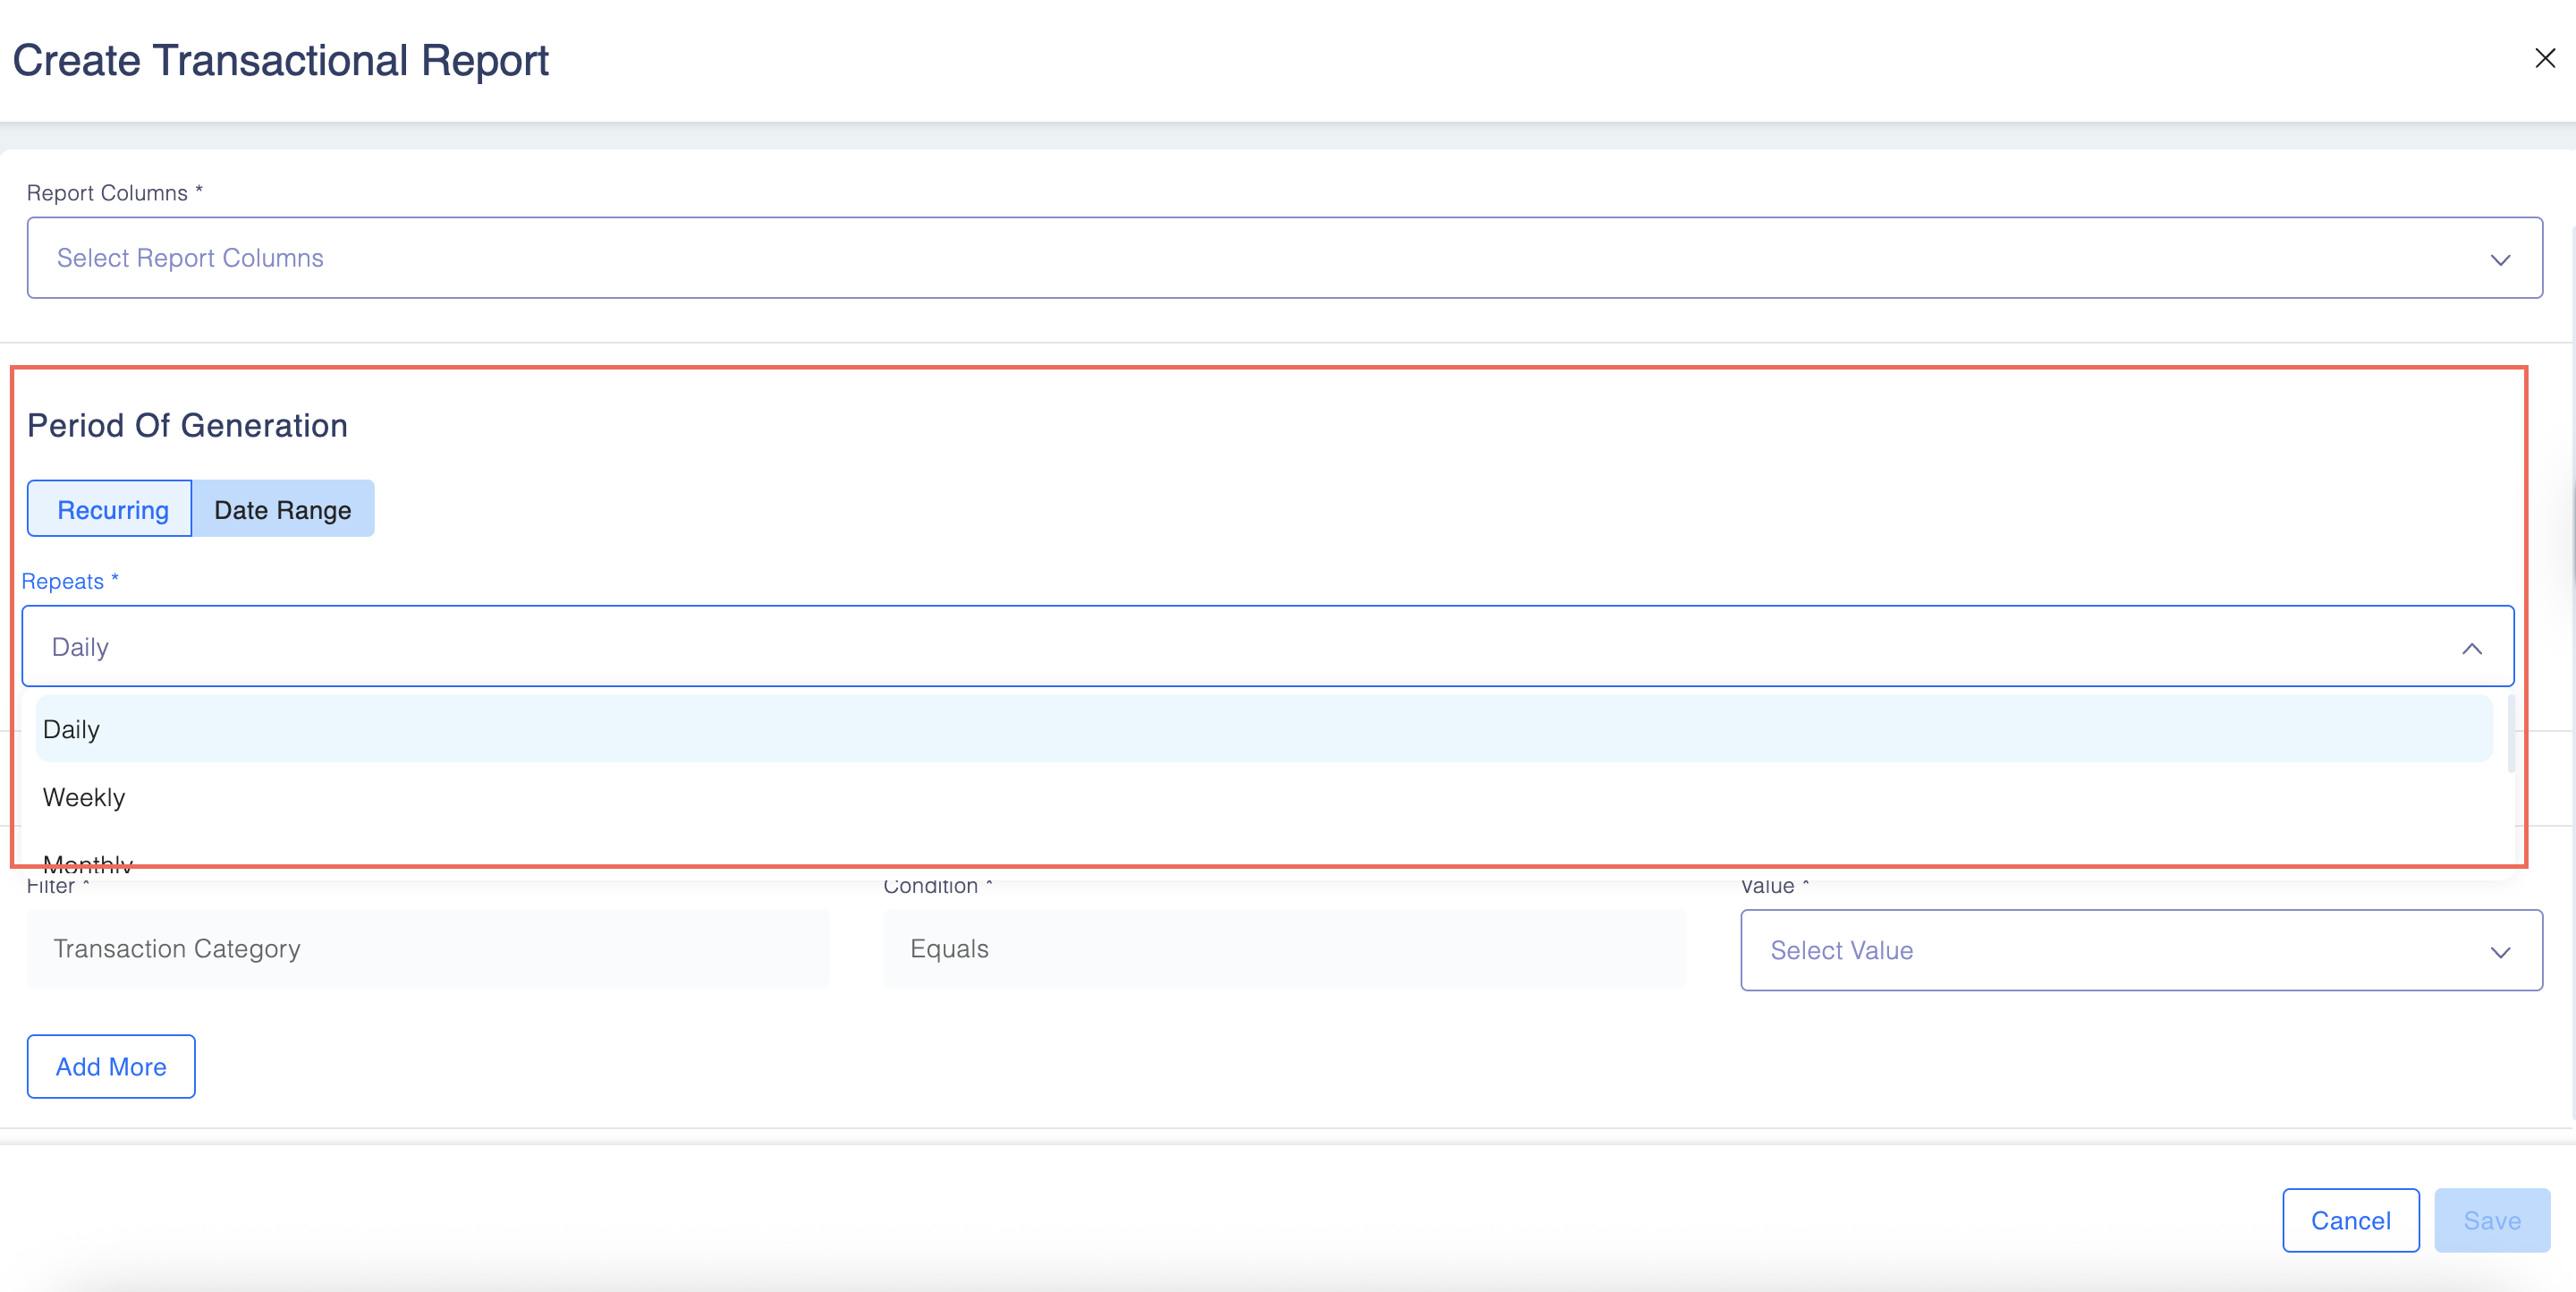Image resolution: width=2576 pixels, height=1292 pixels.
Task: Click the Period Of Generation heading
Action: (187, 426)
